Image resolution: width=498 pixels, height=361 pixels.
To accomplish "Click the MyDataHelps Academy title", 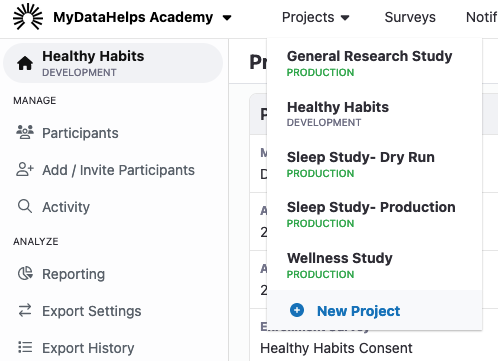I will point(133,17).
